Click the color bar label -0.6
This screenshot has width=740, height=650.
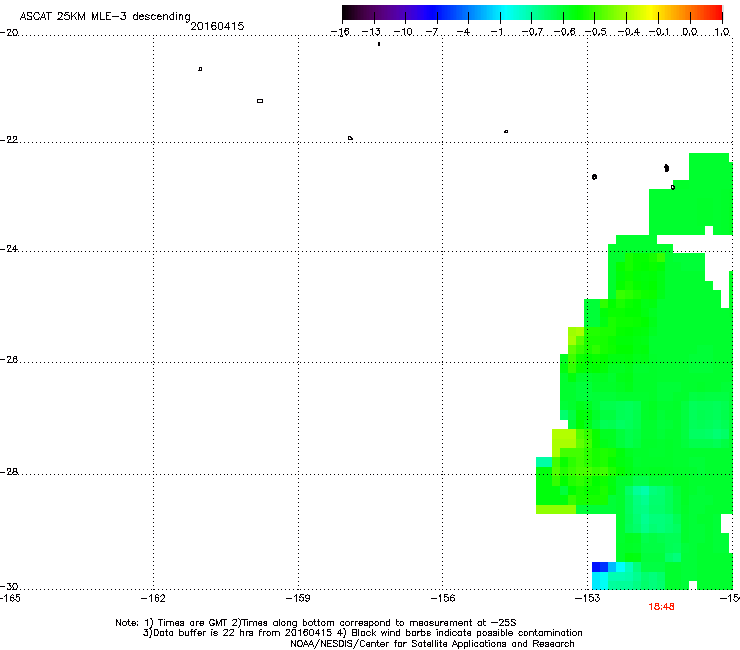coord(564,32)
